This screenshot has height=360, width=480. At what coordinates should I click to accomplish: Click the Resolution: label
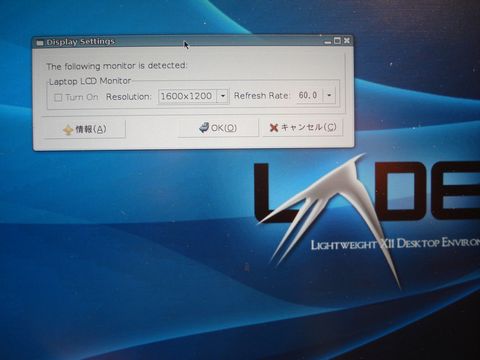pos(129,97)
